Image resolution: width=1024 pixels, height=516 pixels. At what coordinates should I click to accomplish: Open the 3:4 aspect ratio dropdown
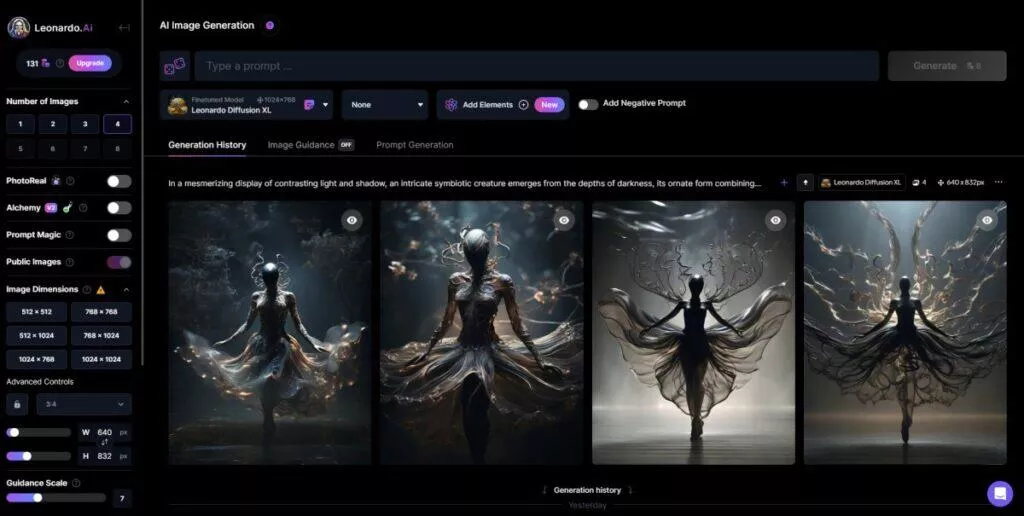click(84, 404)
